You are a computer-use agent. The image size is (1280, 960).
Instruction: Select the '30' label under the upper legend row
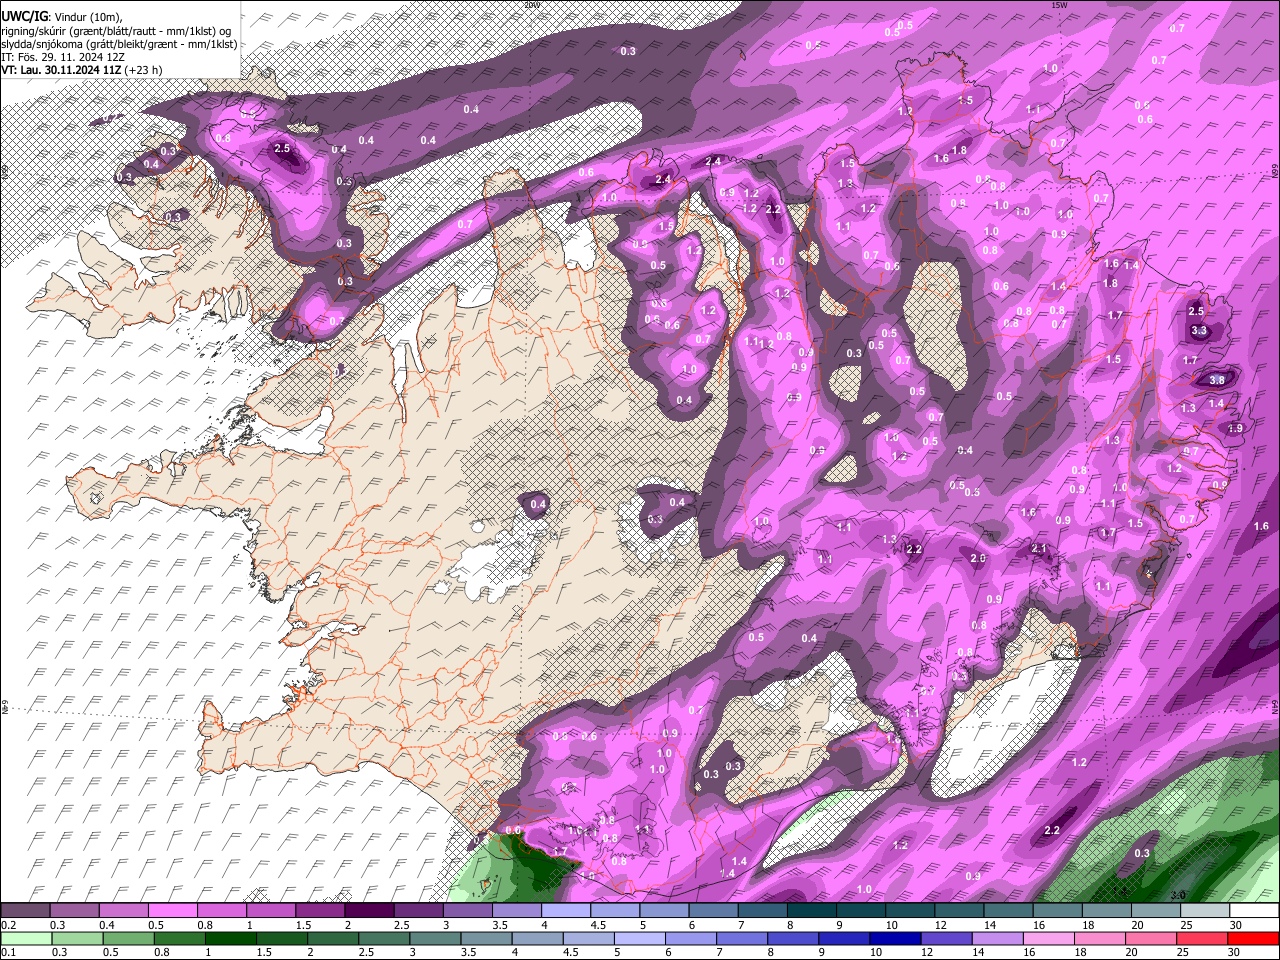click(x=1236, y=926)
